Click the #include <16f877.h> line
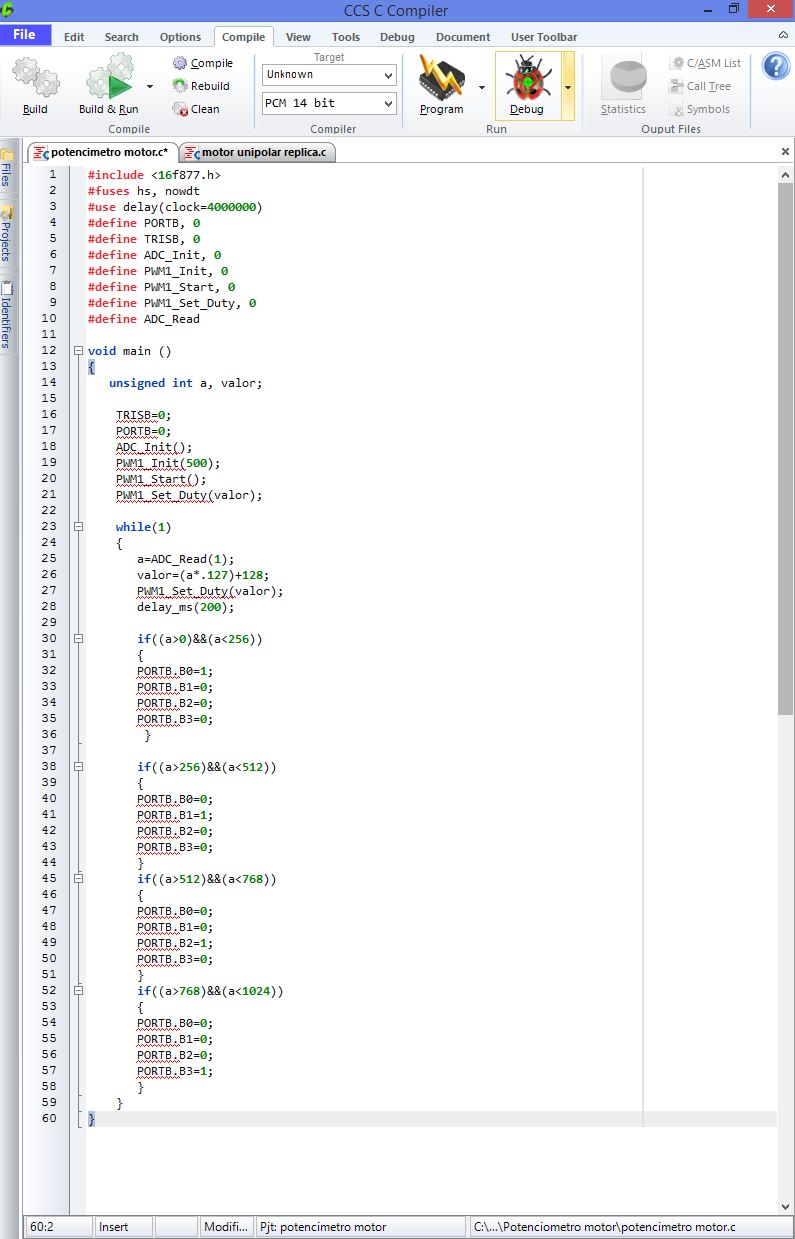795x1239 pixels. click(x=154, y=175)
